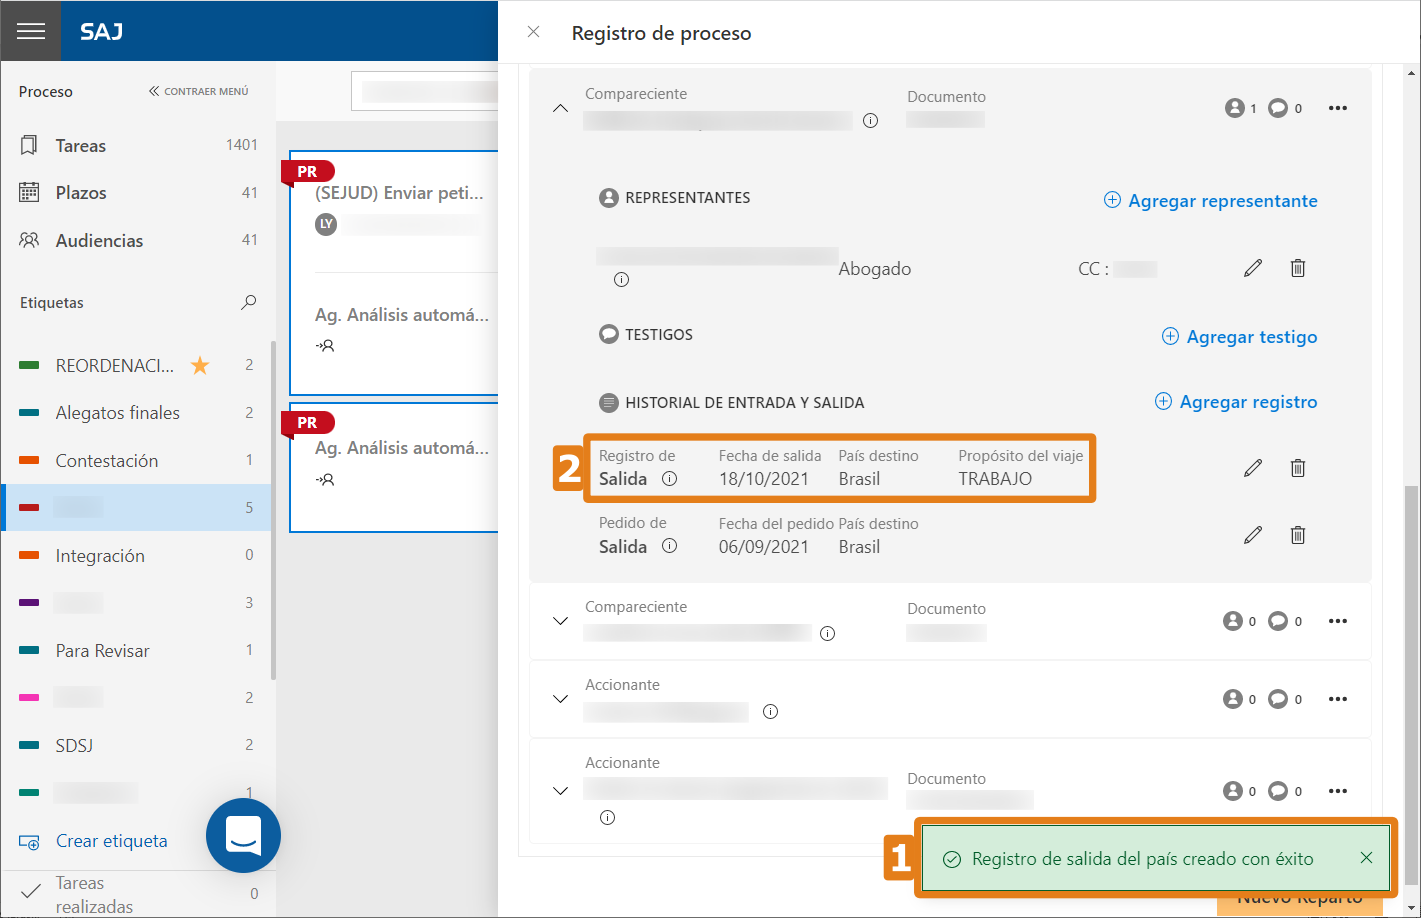Delete the Abogado representative entry
Image resolution: width=1421 pixels, height=918 pixels.
pyautogui.click(x=1298, y=268)
